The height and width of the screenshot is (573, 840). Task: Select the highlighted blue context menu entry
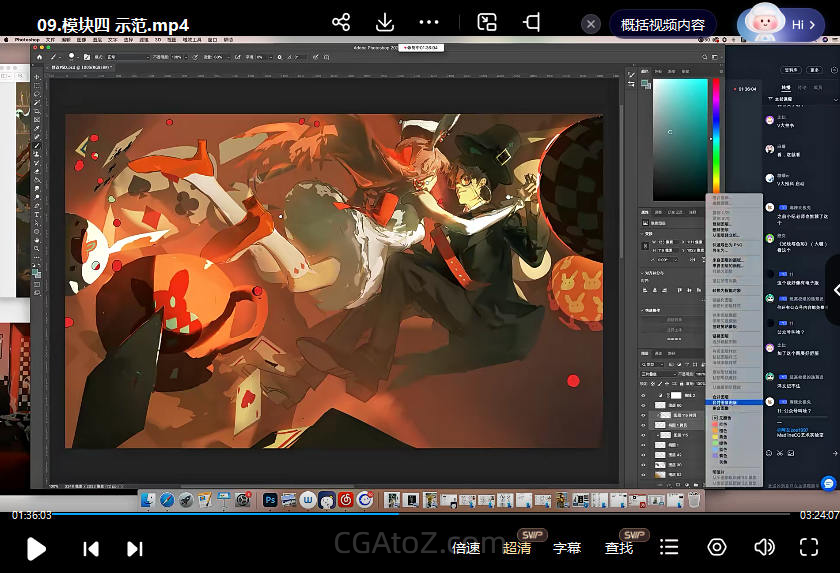[733, 402]
